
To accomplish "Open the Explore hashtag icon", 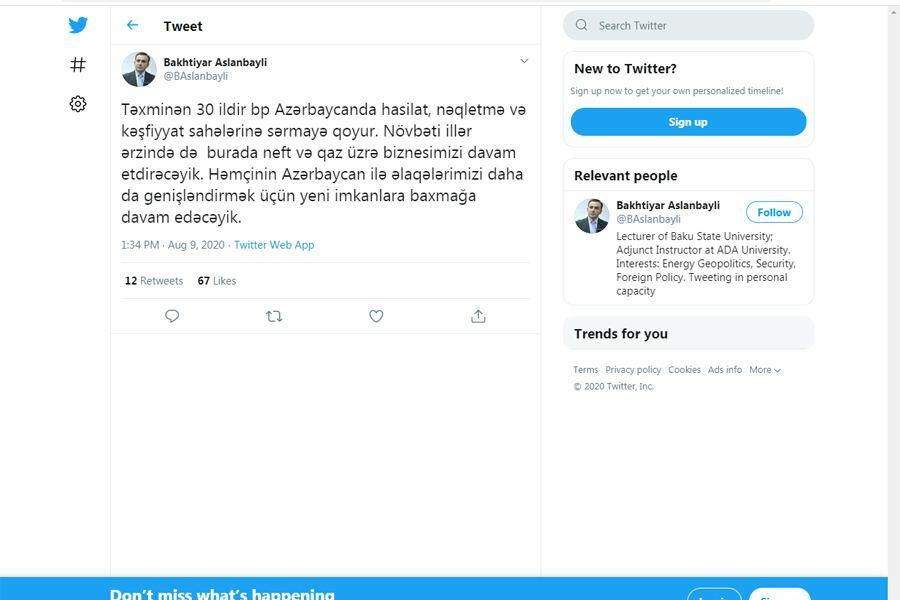I will tap(78, 64).
